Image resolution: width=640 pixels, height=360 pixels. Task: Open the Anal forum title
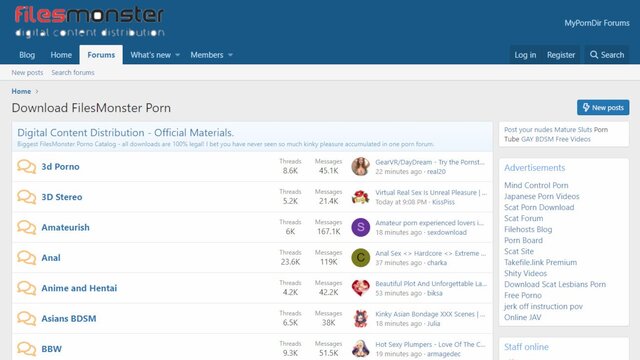pyautogui.click(x=51, y=258)
